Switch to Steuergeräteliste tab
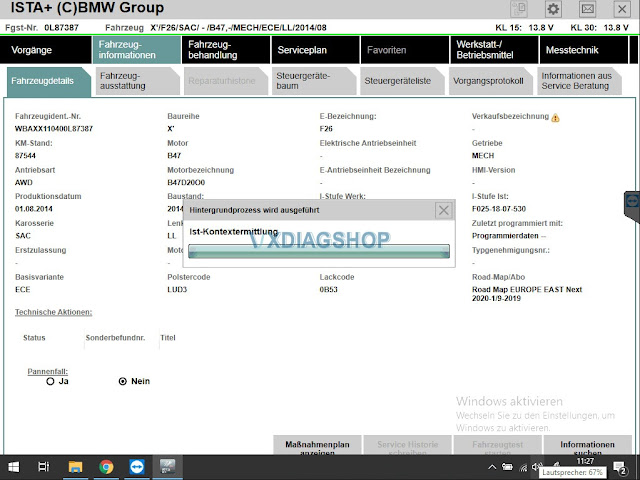 click(x=402, y=81)
